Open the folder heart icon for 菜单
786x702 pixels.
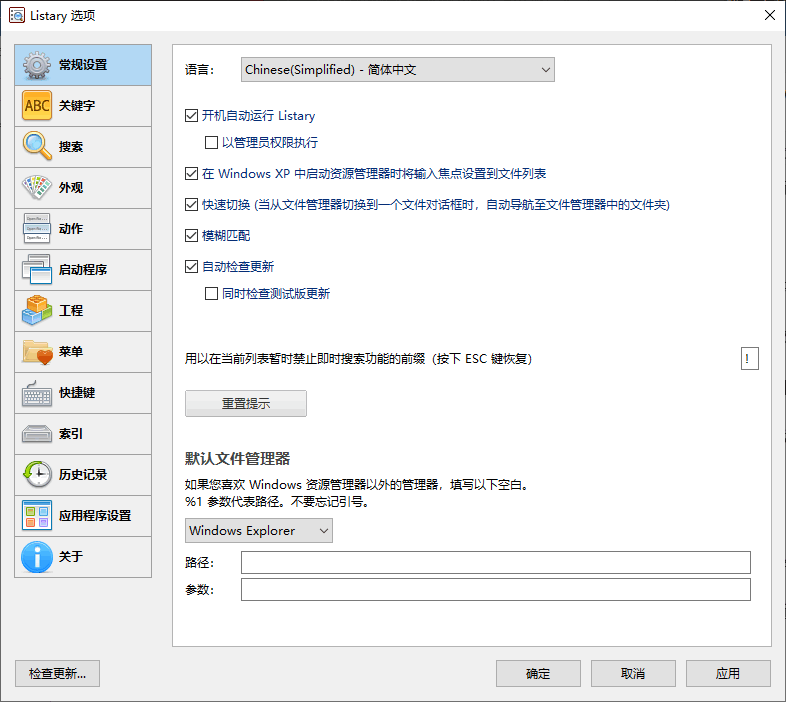point(37,352)
